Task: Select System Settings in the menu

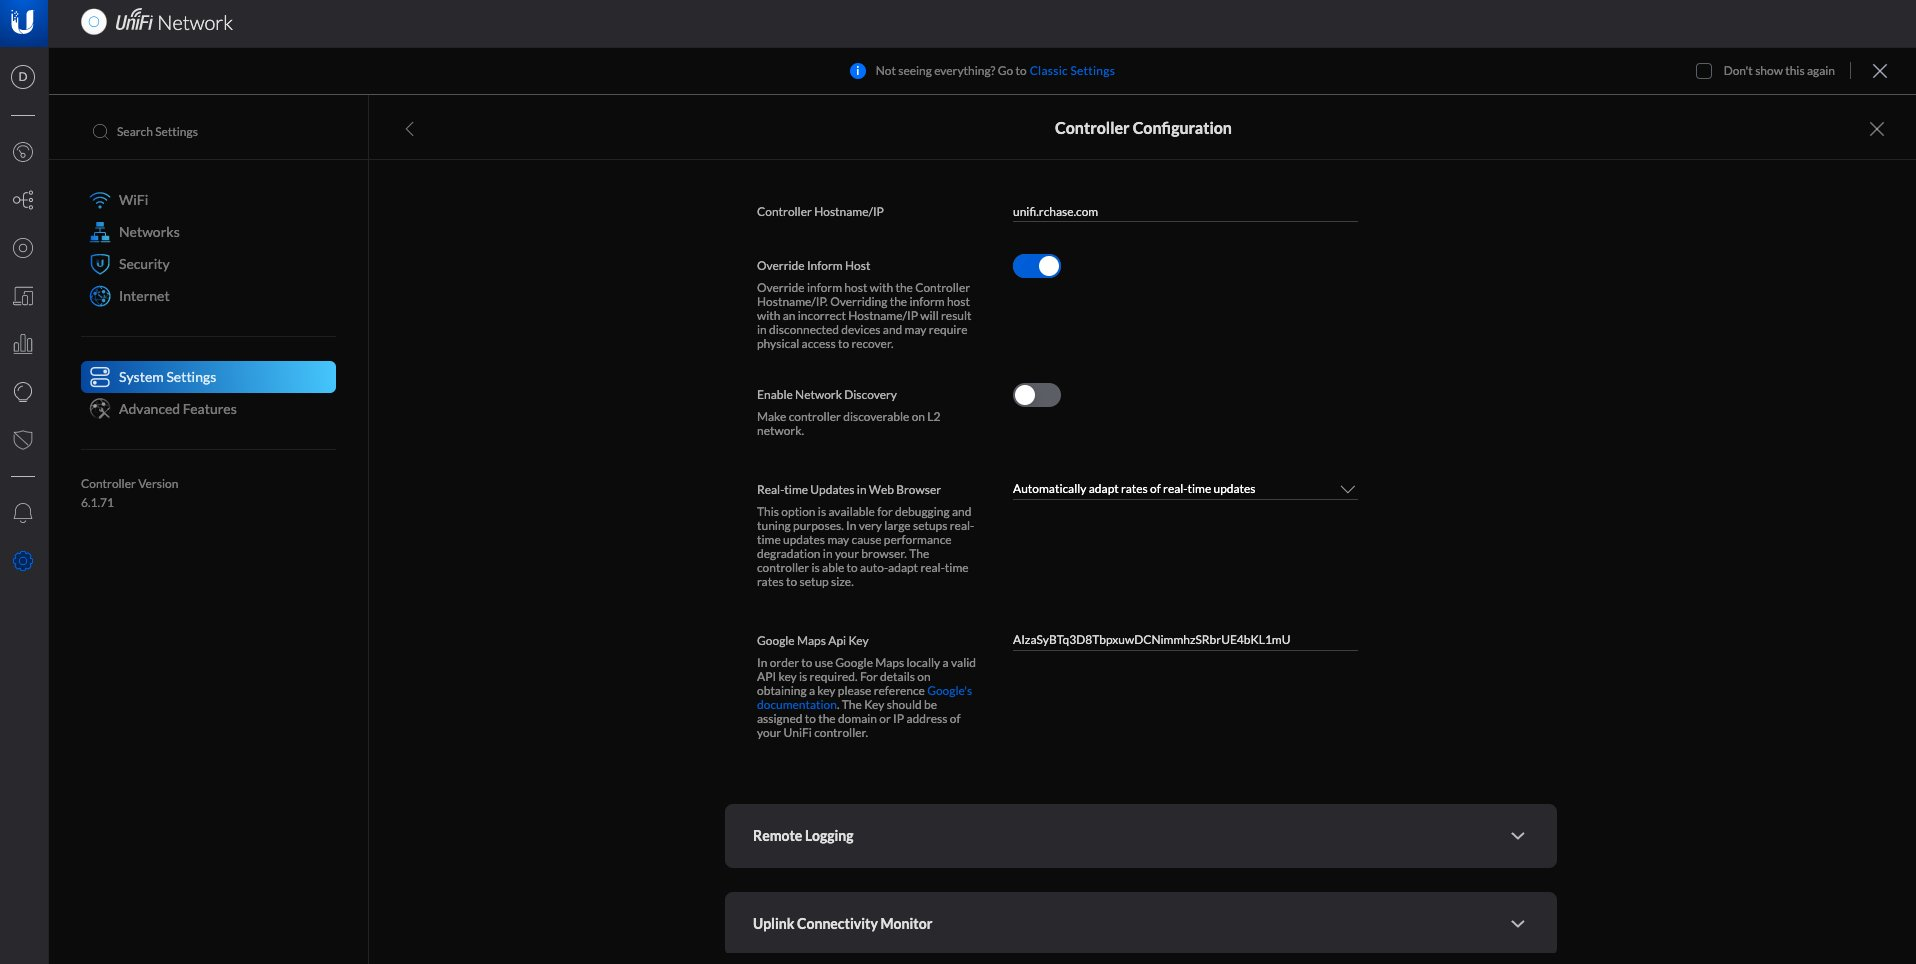Action: point(208,377)
